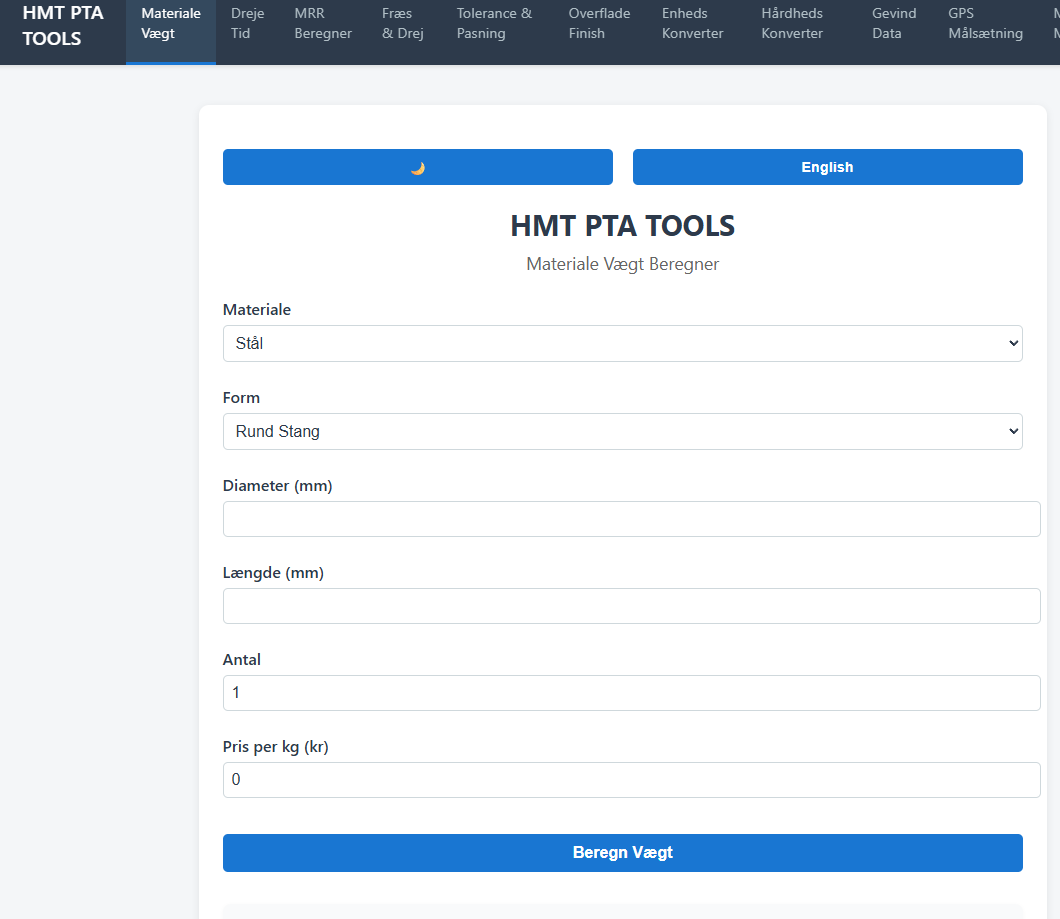Click the HMT PTA TOOLS logo
This screenshot has height=919, width=1060.
click(63, 26)
